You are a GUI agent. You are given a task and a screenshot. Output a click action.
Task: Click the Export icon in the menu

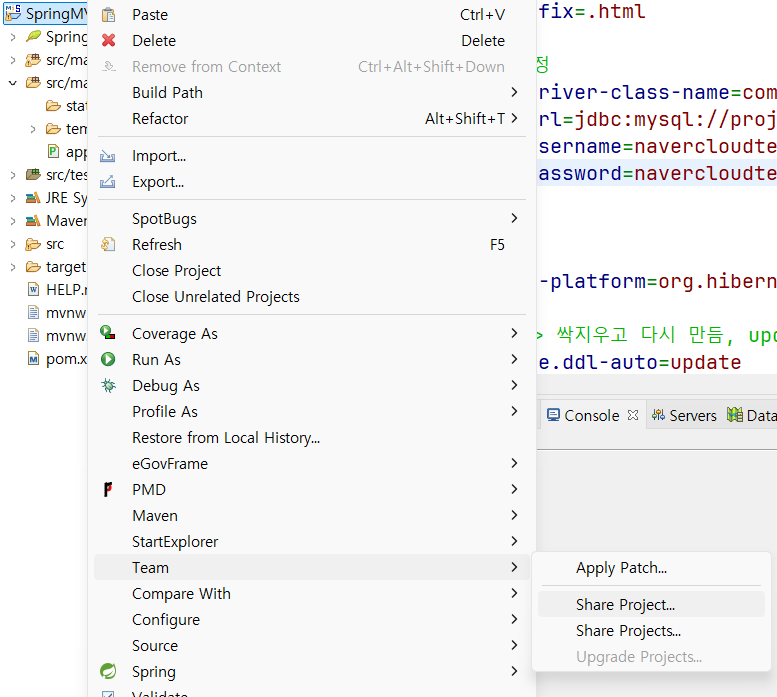108,182
